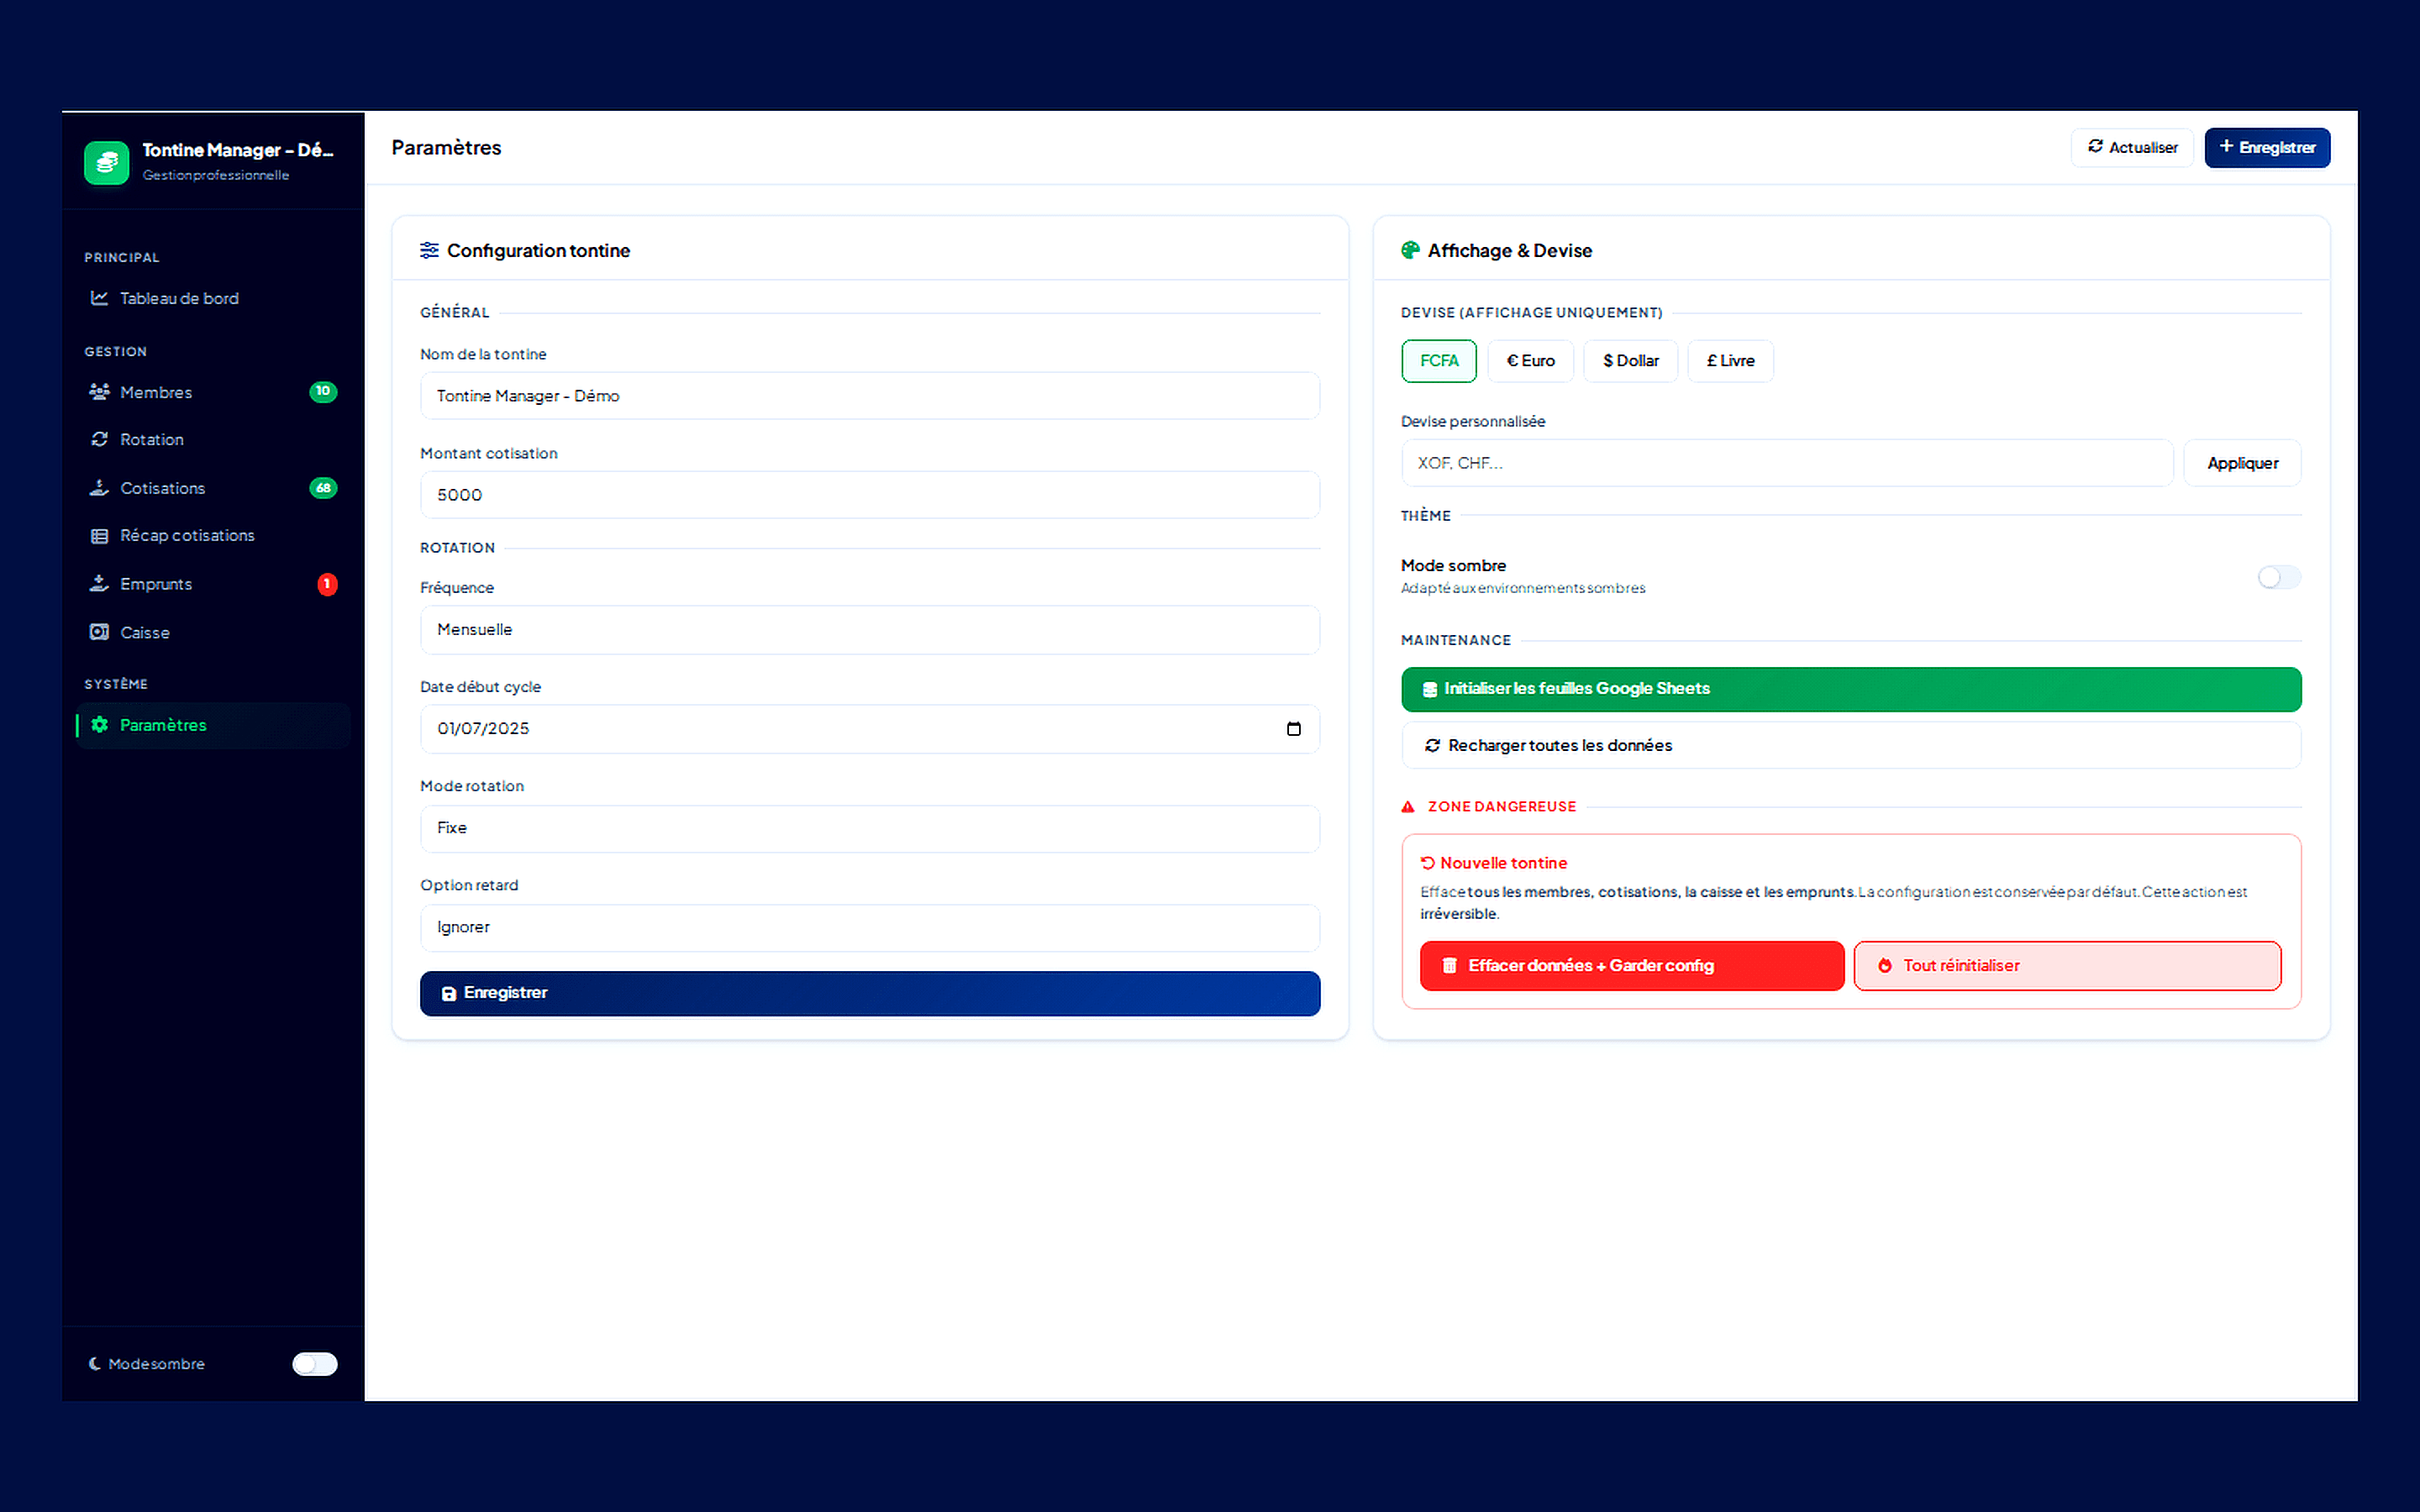Open Caisse using its camera-style icon
This screenshot has height=1512, width=2420.
pos(99,632)
